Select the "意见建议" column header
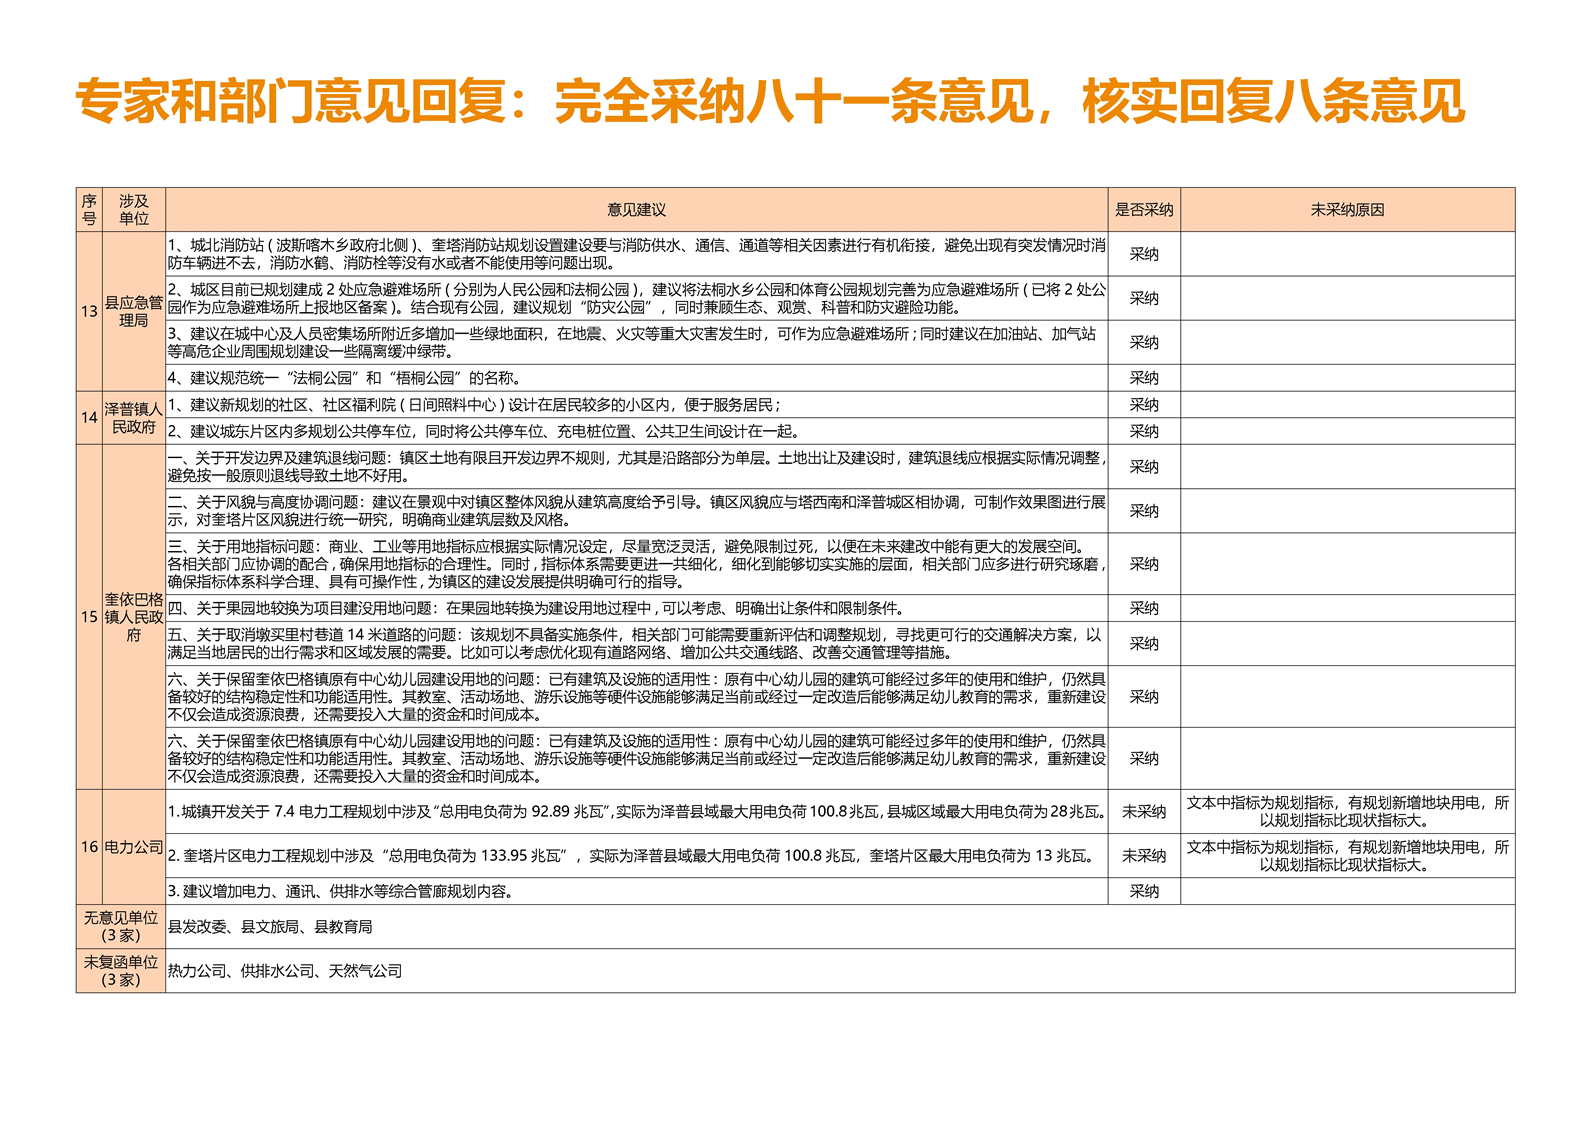The image size is (1587, 1122). [x=636, y=210]
